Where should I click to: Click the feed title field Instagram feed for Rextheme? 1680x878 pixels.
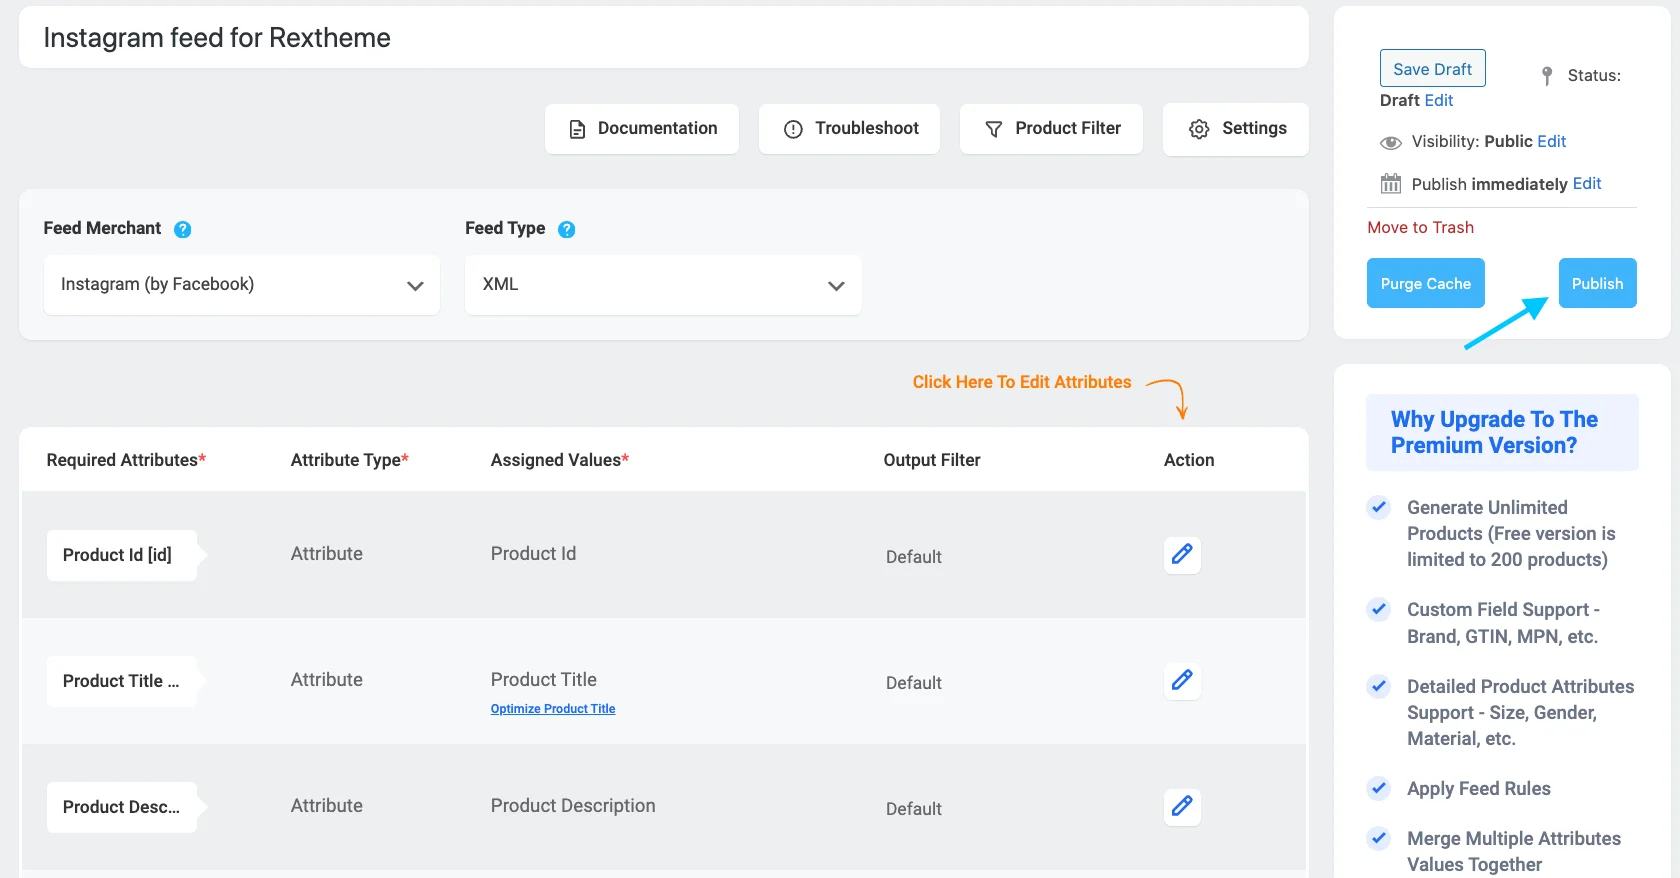(x=664, y=38)
